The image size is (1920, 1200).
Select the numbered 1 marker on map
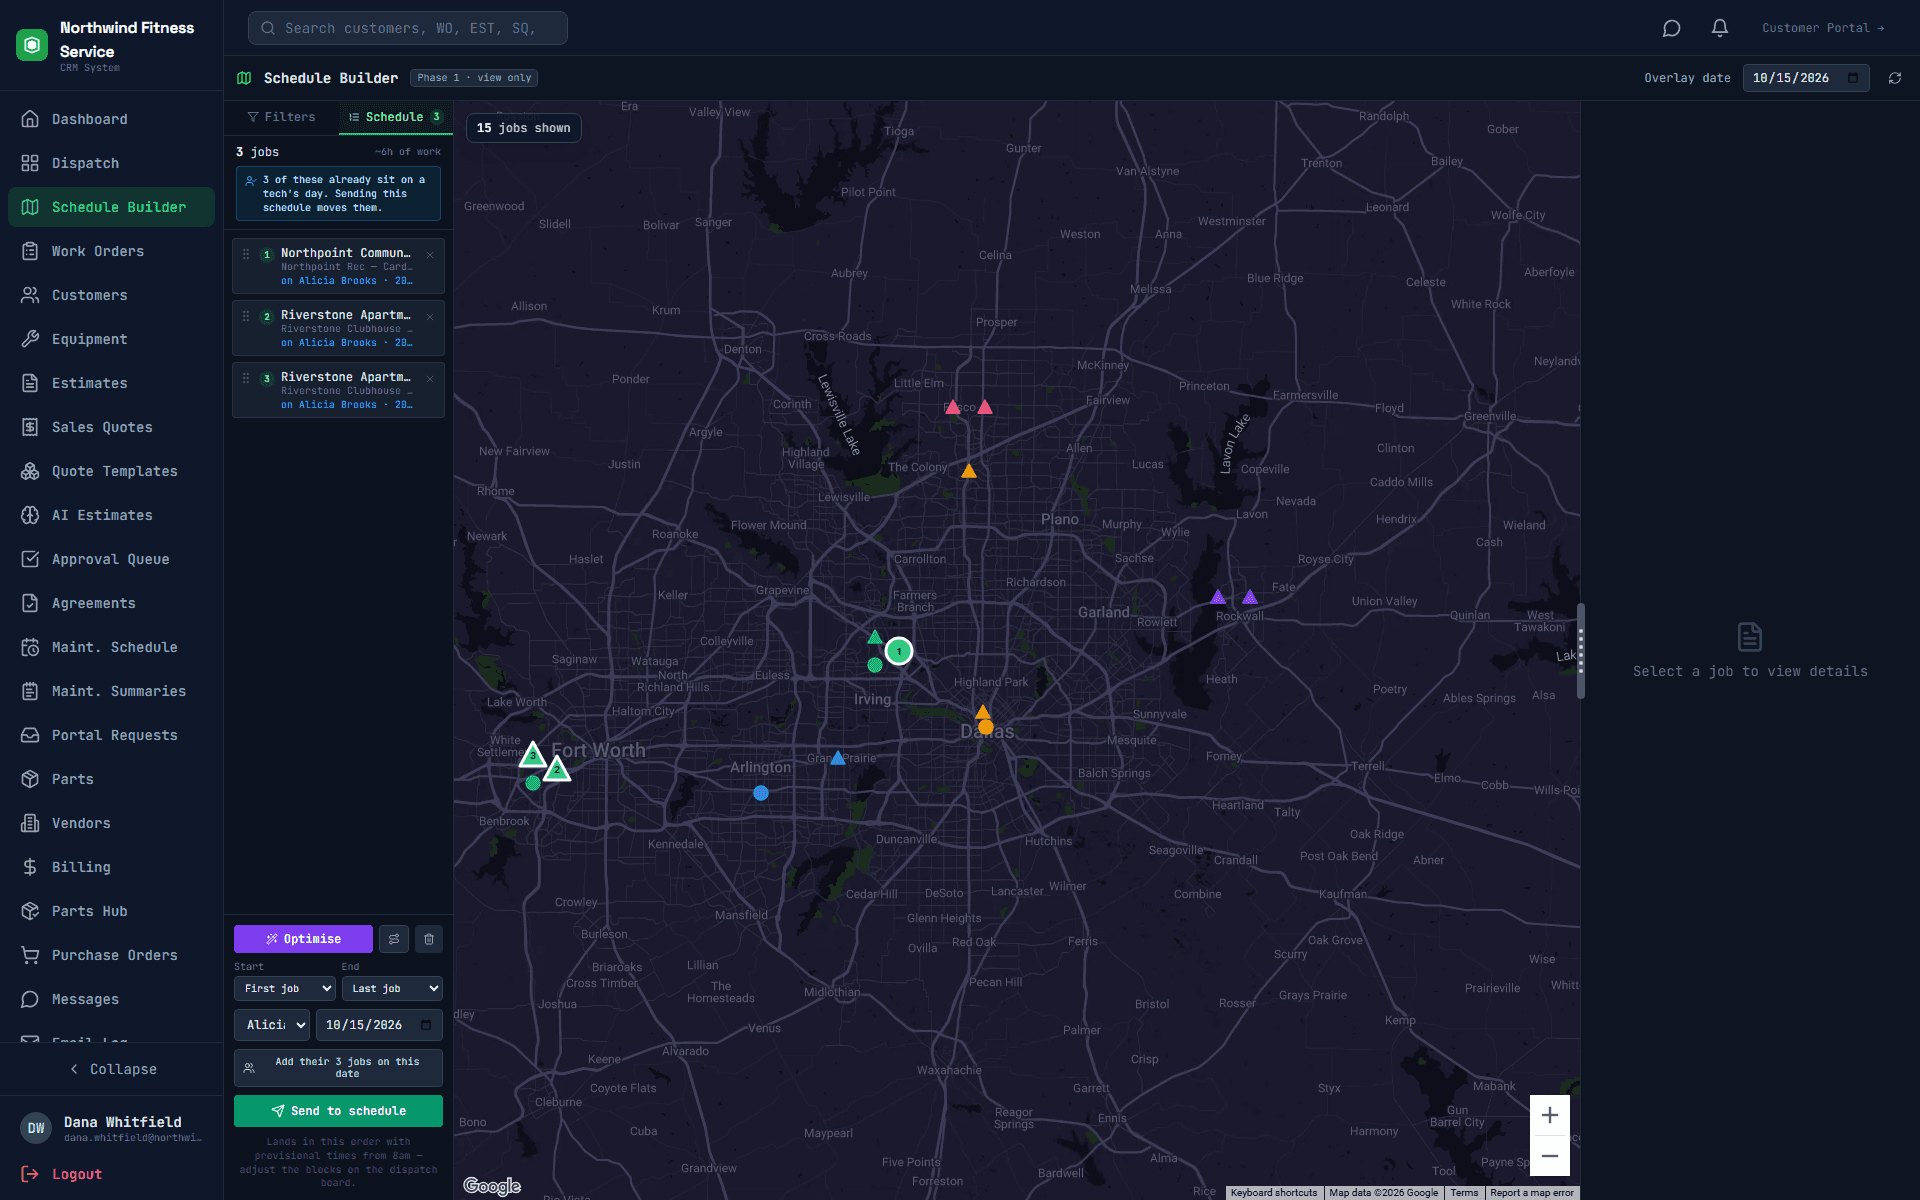click(x=899, y=651)
